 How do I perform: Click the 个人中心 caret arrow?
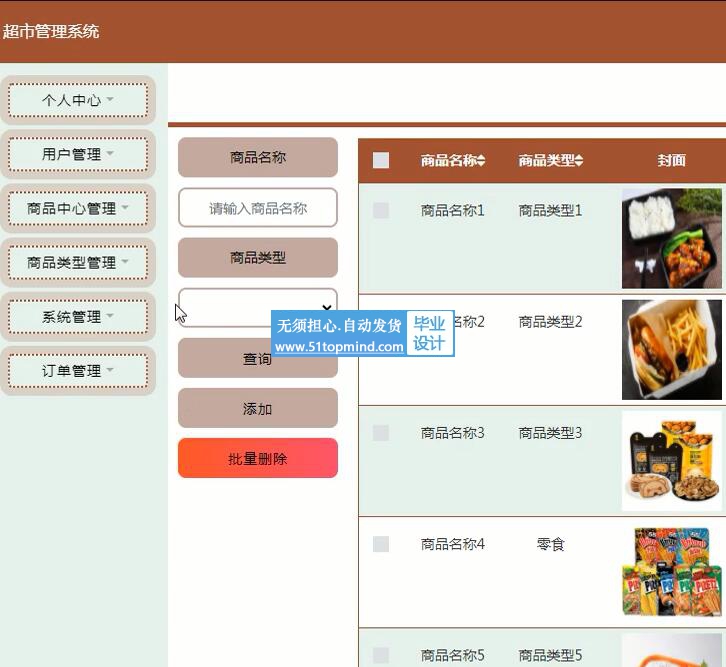tap(110, 99)
